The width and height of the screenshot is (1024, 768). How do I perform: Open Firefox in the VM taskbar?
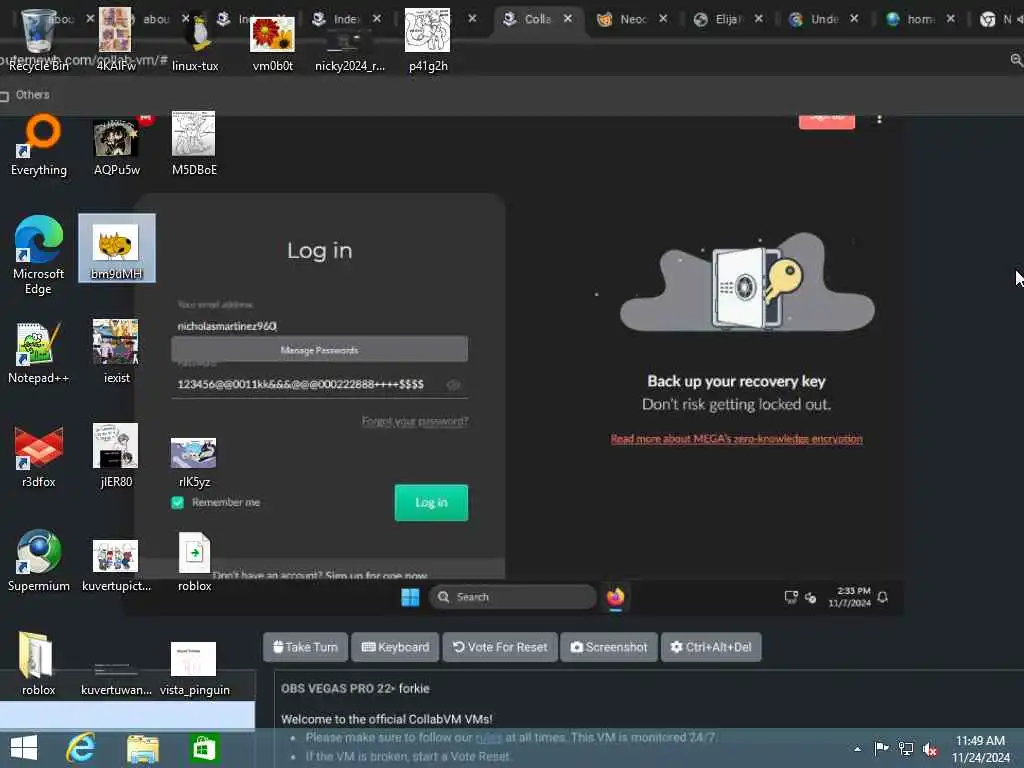point(615,597)
